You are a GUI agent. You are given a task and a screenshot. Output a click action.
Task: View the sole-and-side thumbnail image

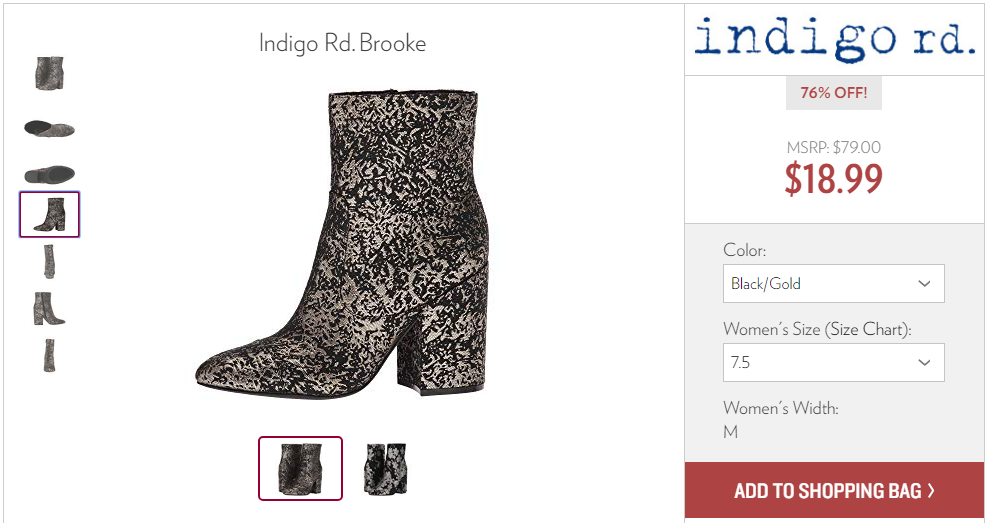click(x=49, y=129)
